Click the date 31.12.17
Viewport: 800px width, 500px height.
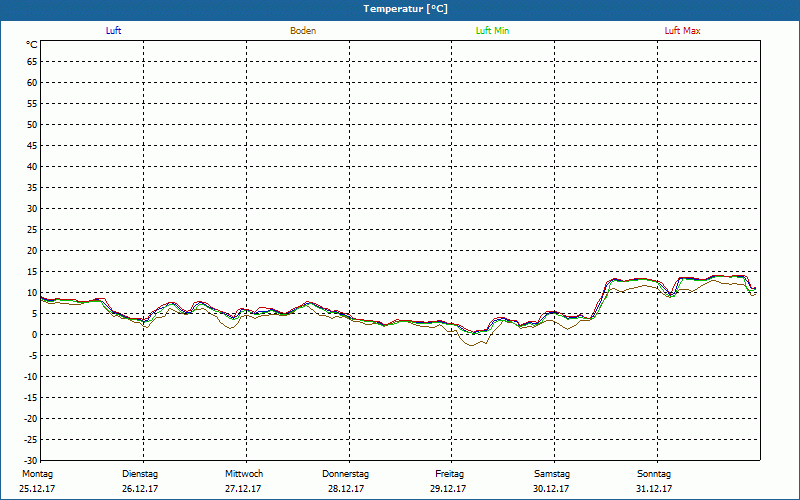click(x=654, y=489)
